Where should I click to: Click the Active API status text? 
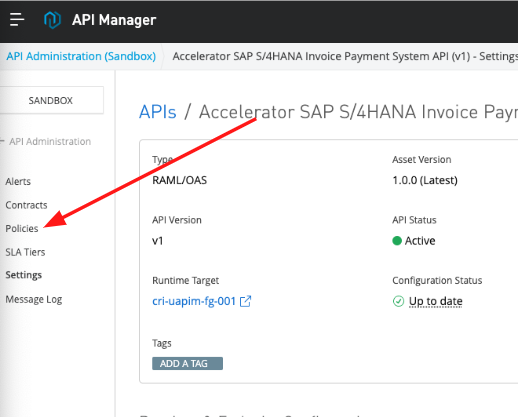420,241
